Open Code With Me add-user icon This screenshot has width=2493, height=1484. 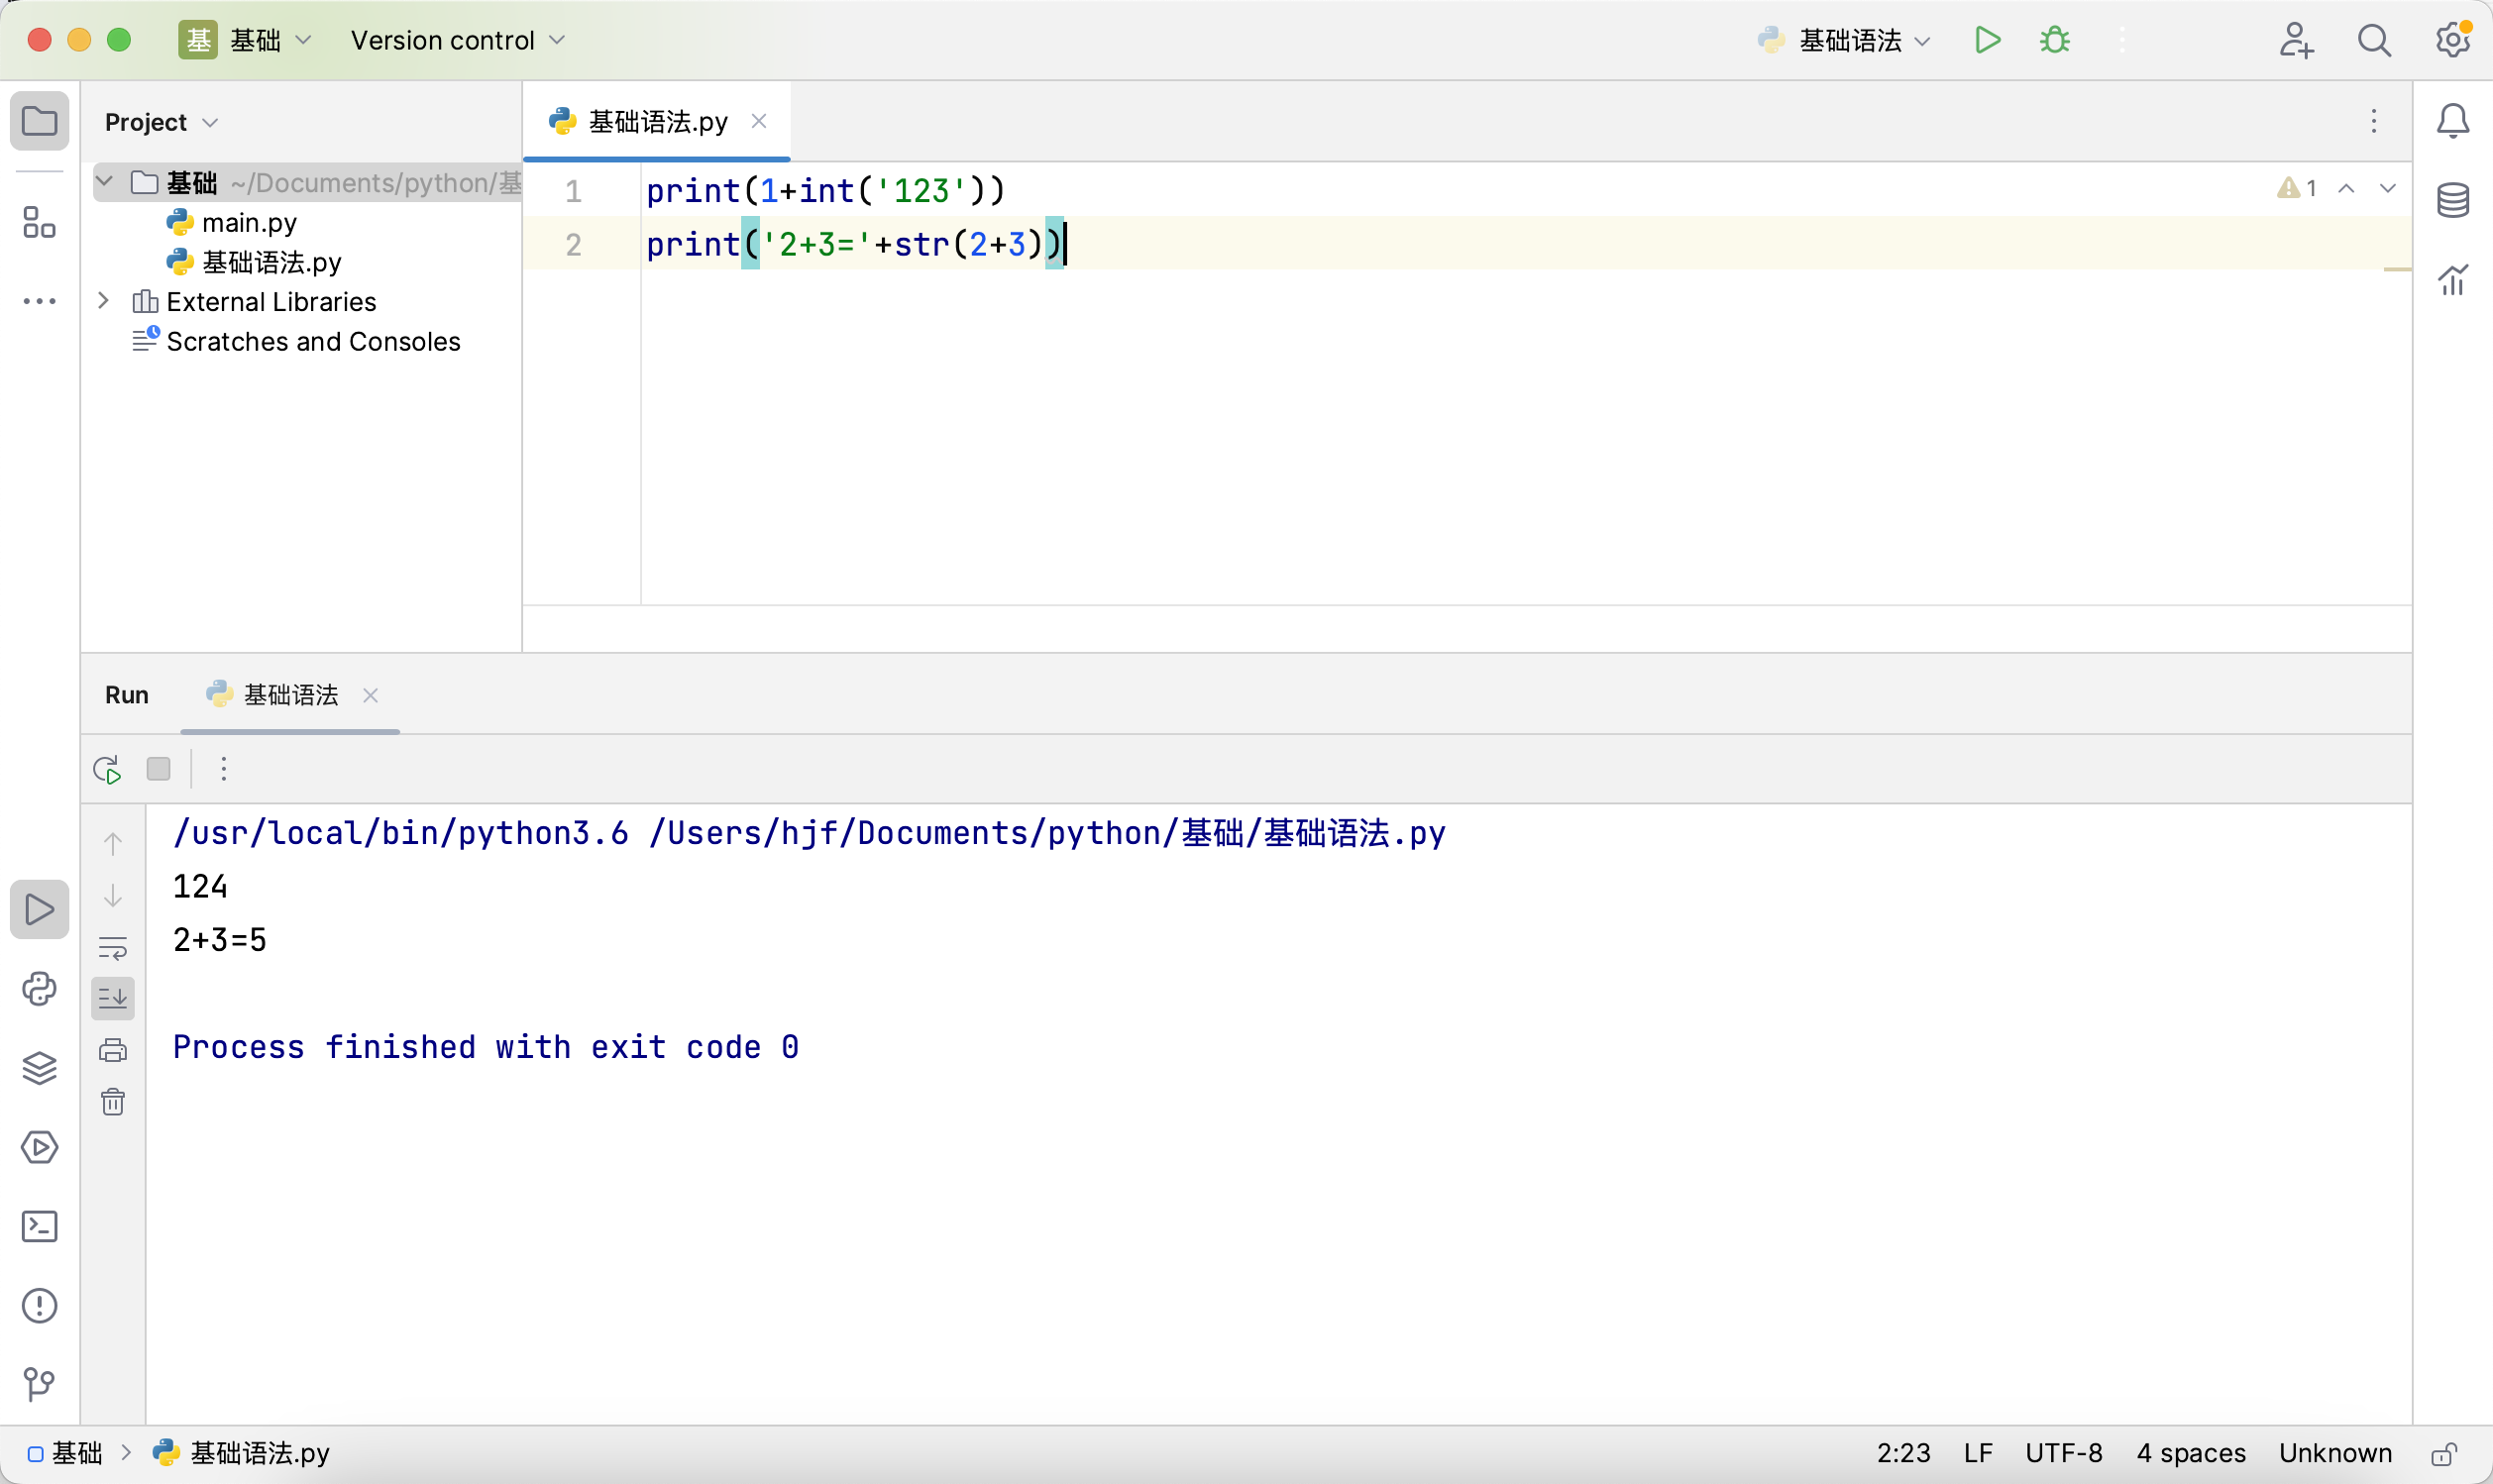[2295, 40]
